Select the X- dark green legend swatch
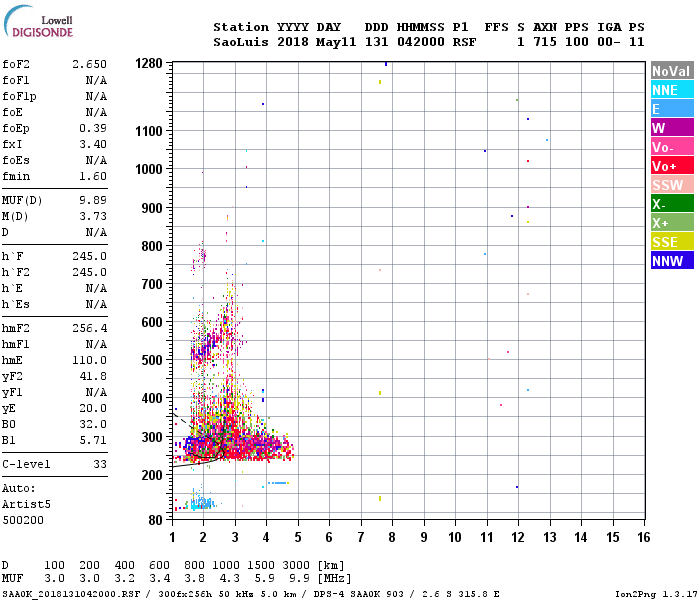 (x=672, y=204)
